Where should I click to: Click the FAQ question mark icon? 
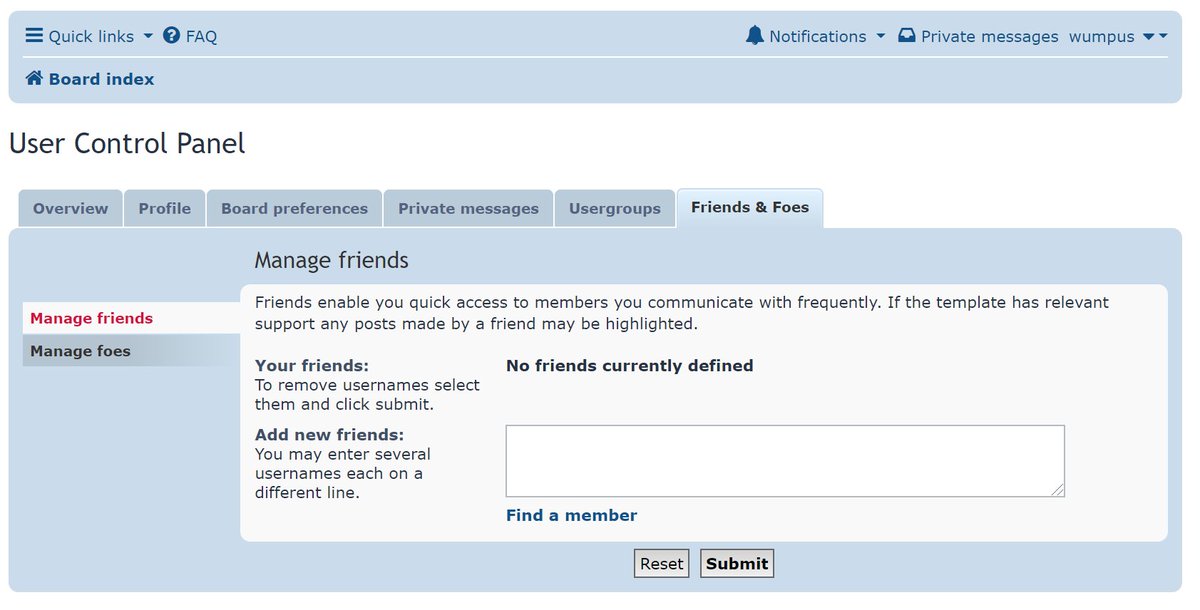coord(171,36)
